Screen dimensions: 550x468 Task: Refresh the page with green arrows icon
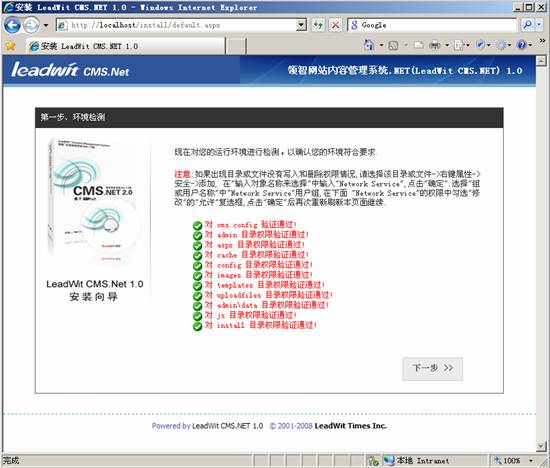coord(318,25)
